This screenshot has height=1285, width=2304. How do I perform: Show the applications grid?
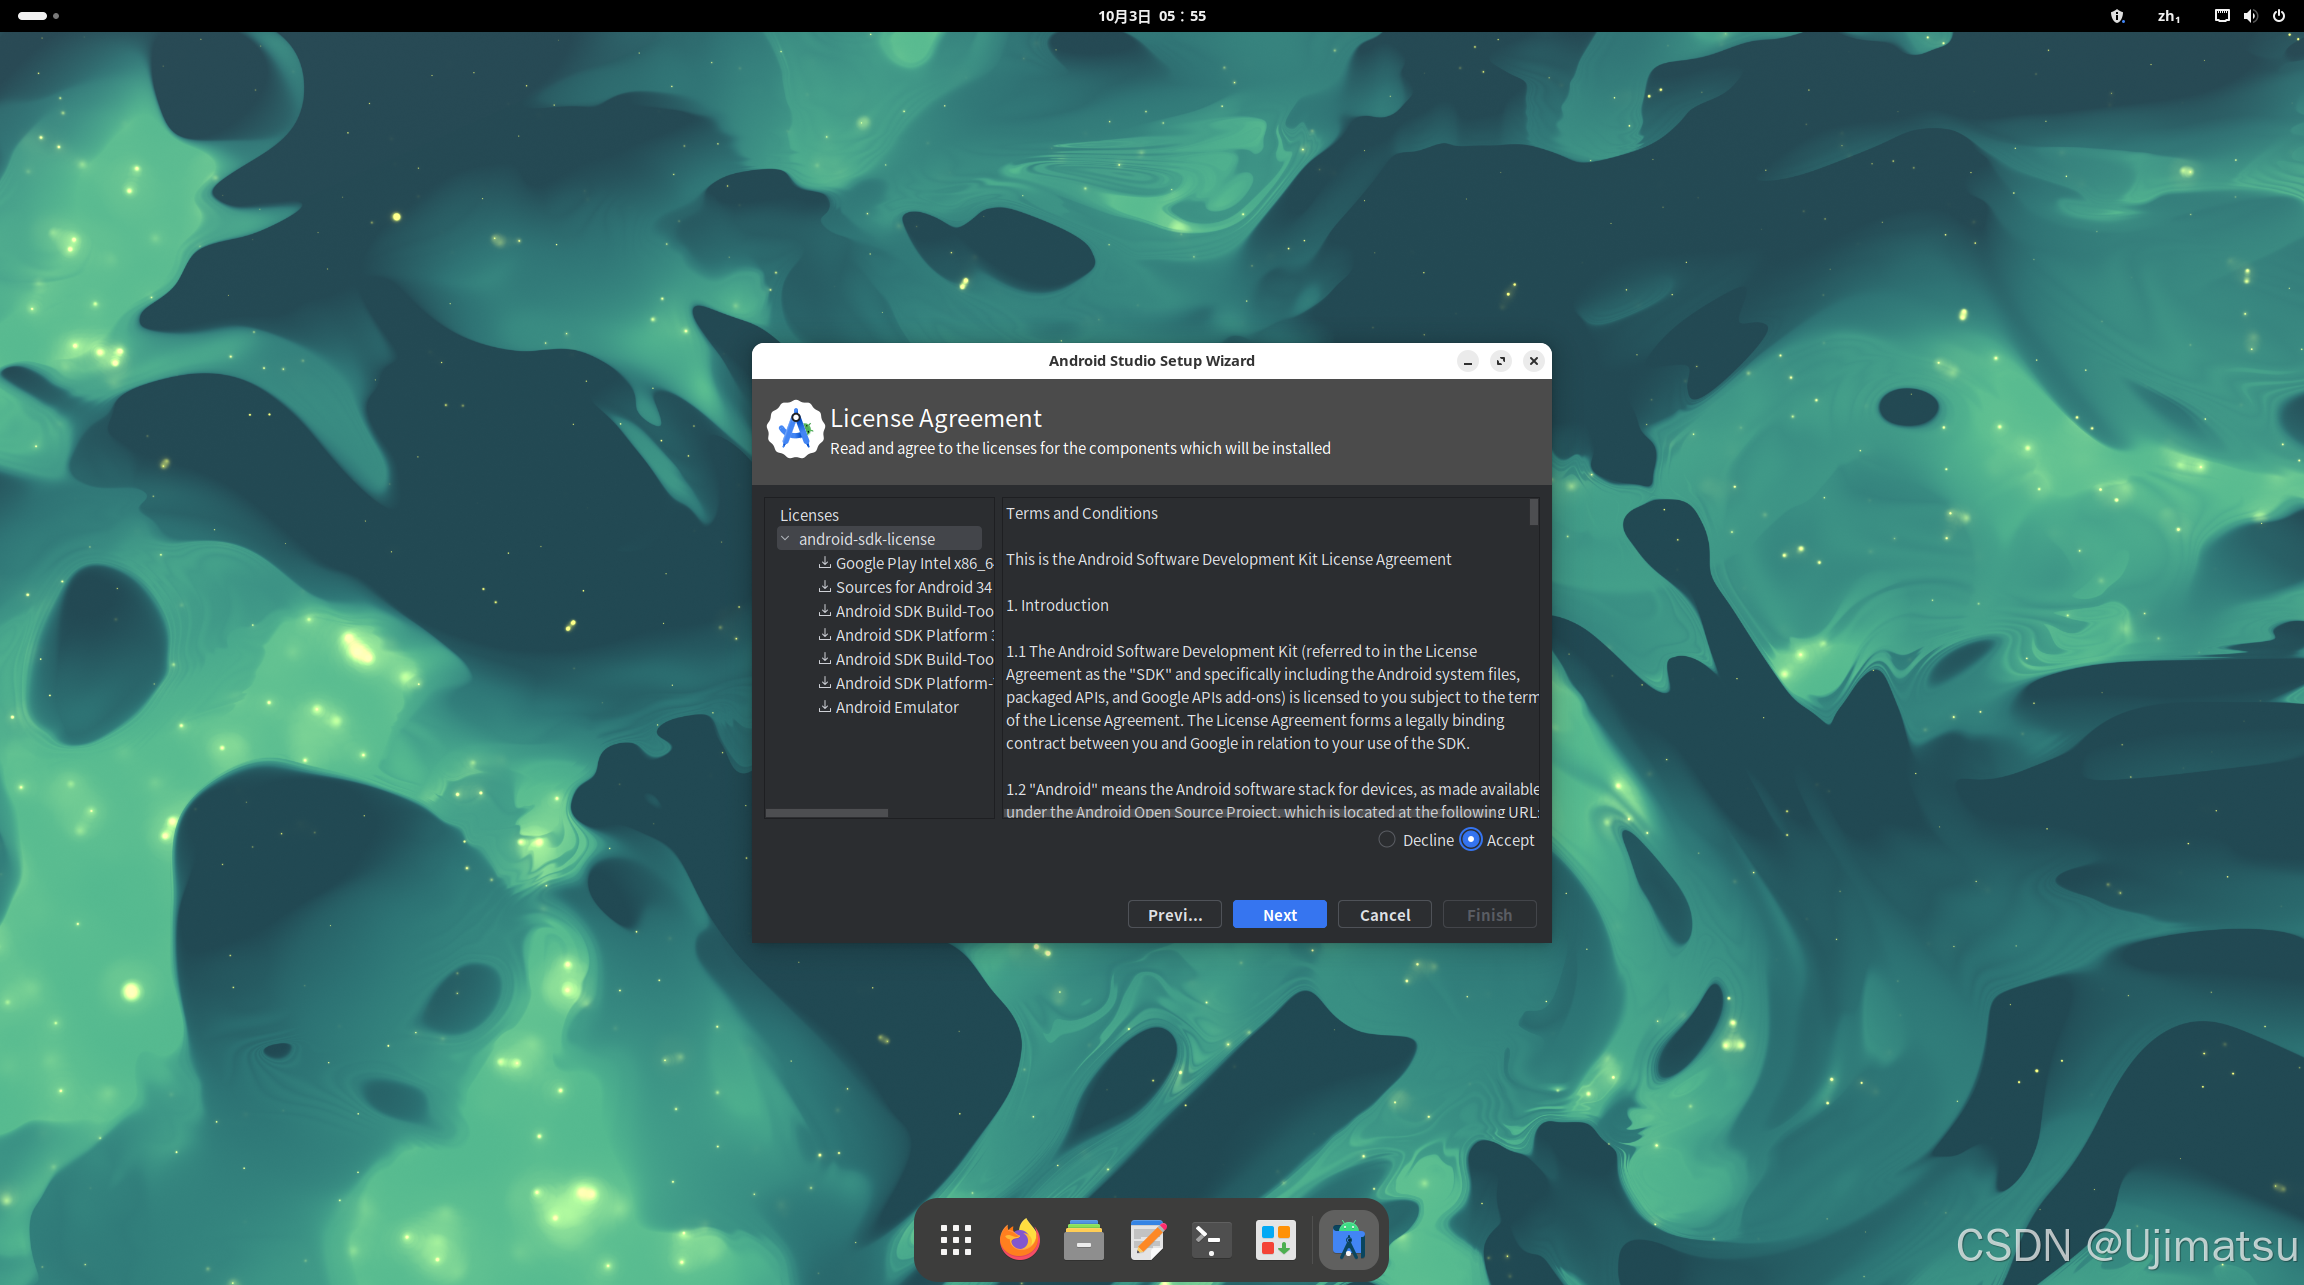(x=955, y=1240)
